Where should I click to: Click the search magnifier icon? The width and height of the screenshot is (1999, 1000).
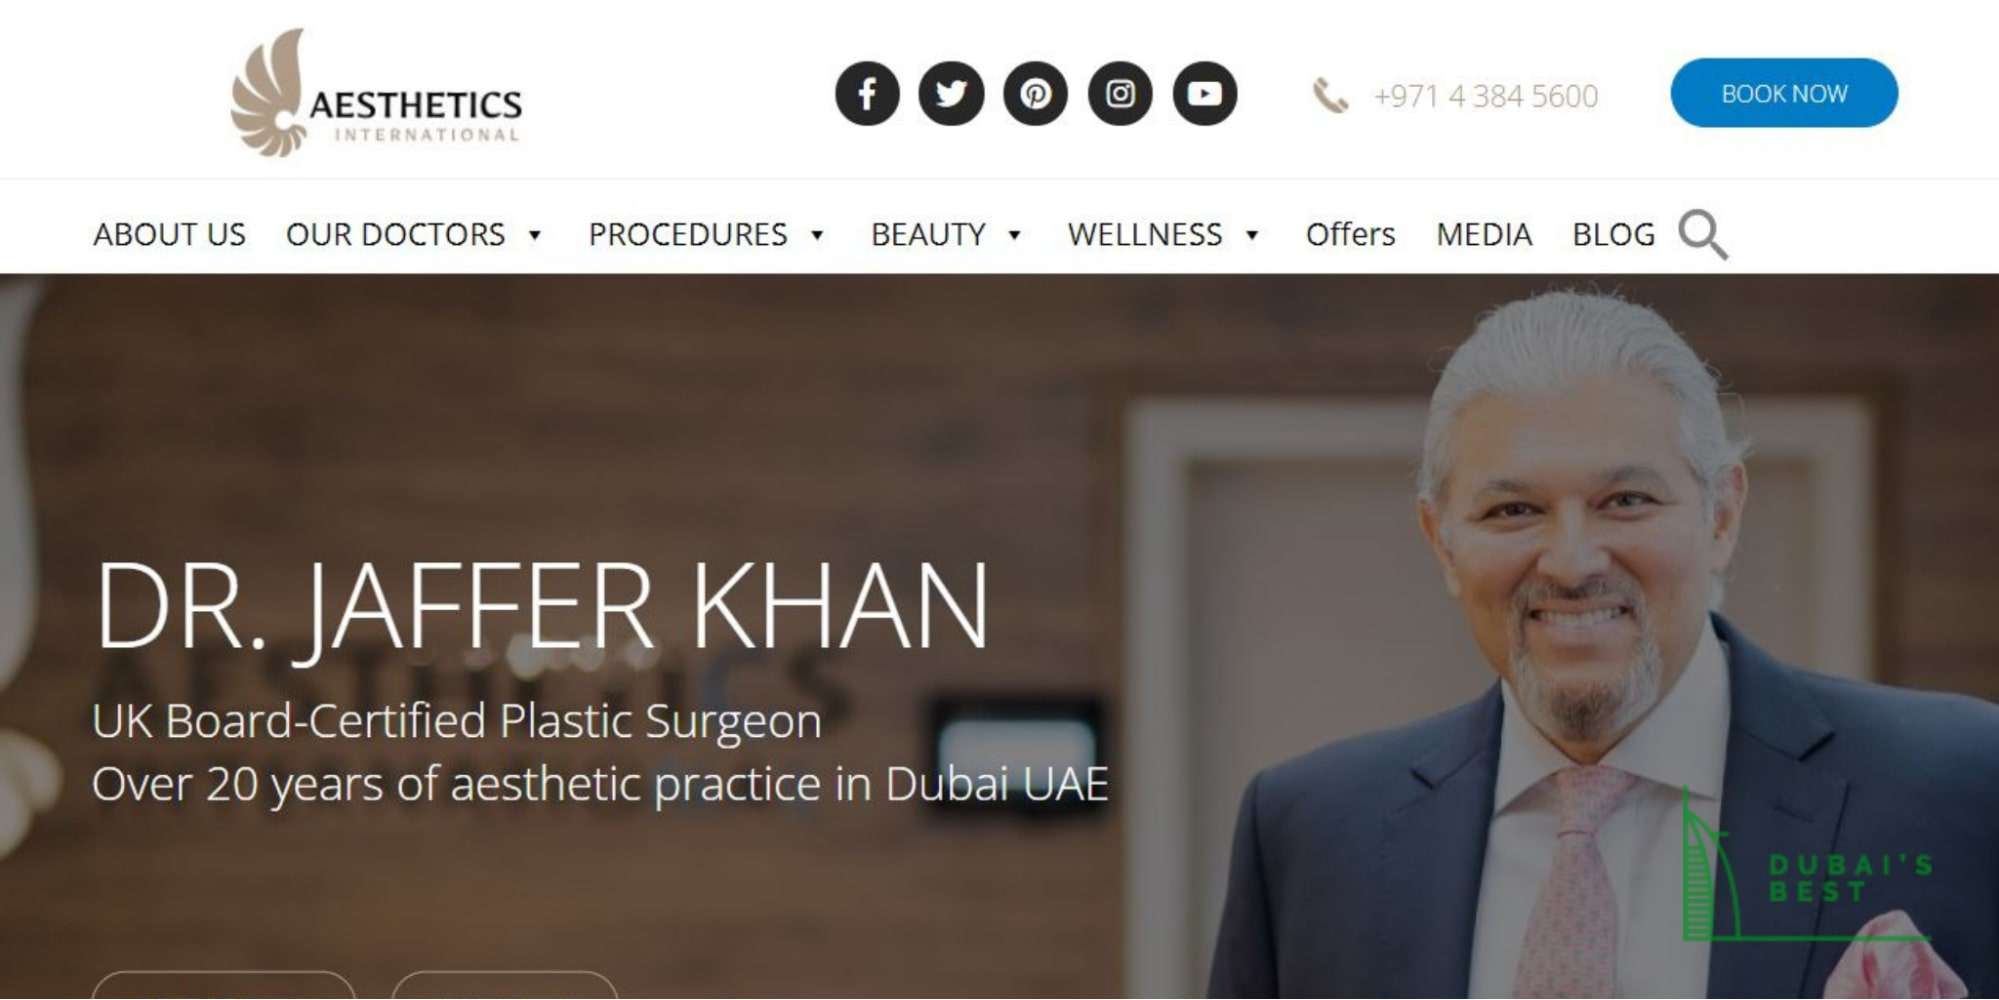1703,235
